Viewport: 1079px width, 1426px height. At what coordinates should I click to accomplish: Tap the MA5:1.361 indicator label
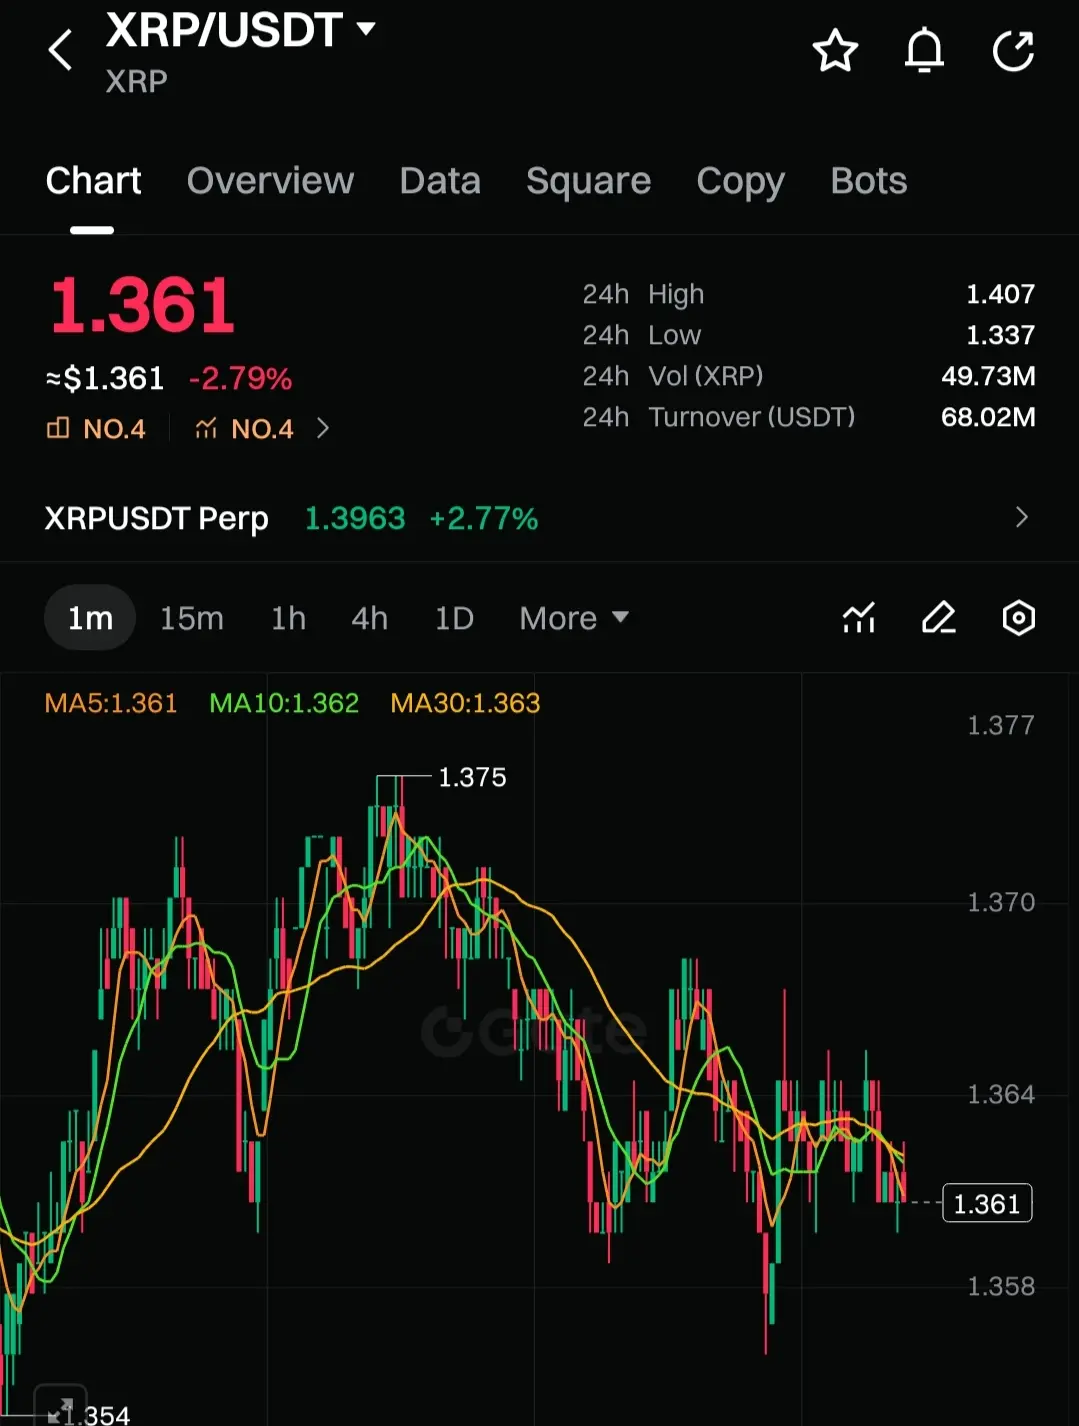pyautogui.click(x=111, y=703)
